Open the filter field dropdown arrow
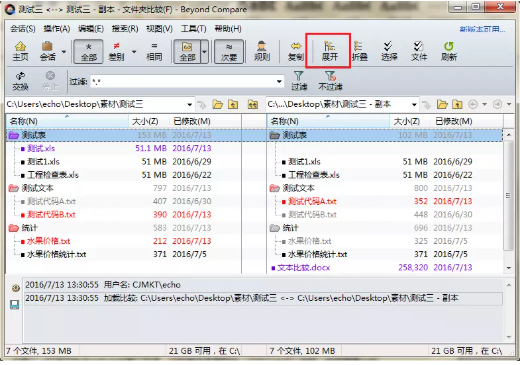520x365 pixels. pos(279,81)
